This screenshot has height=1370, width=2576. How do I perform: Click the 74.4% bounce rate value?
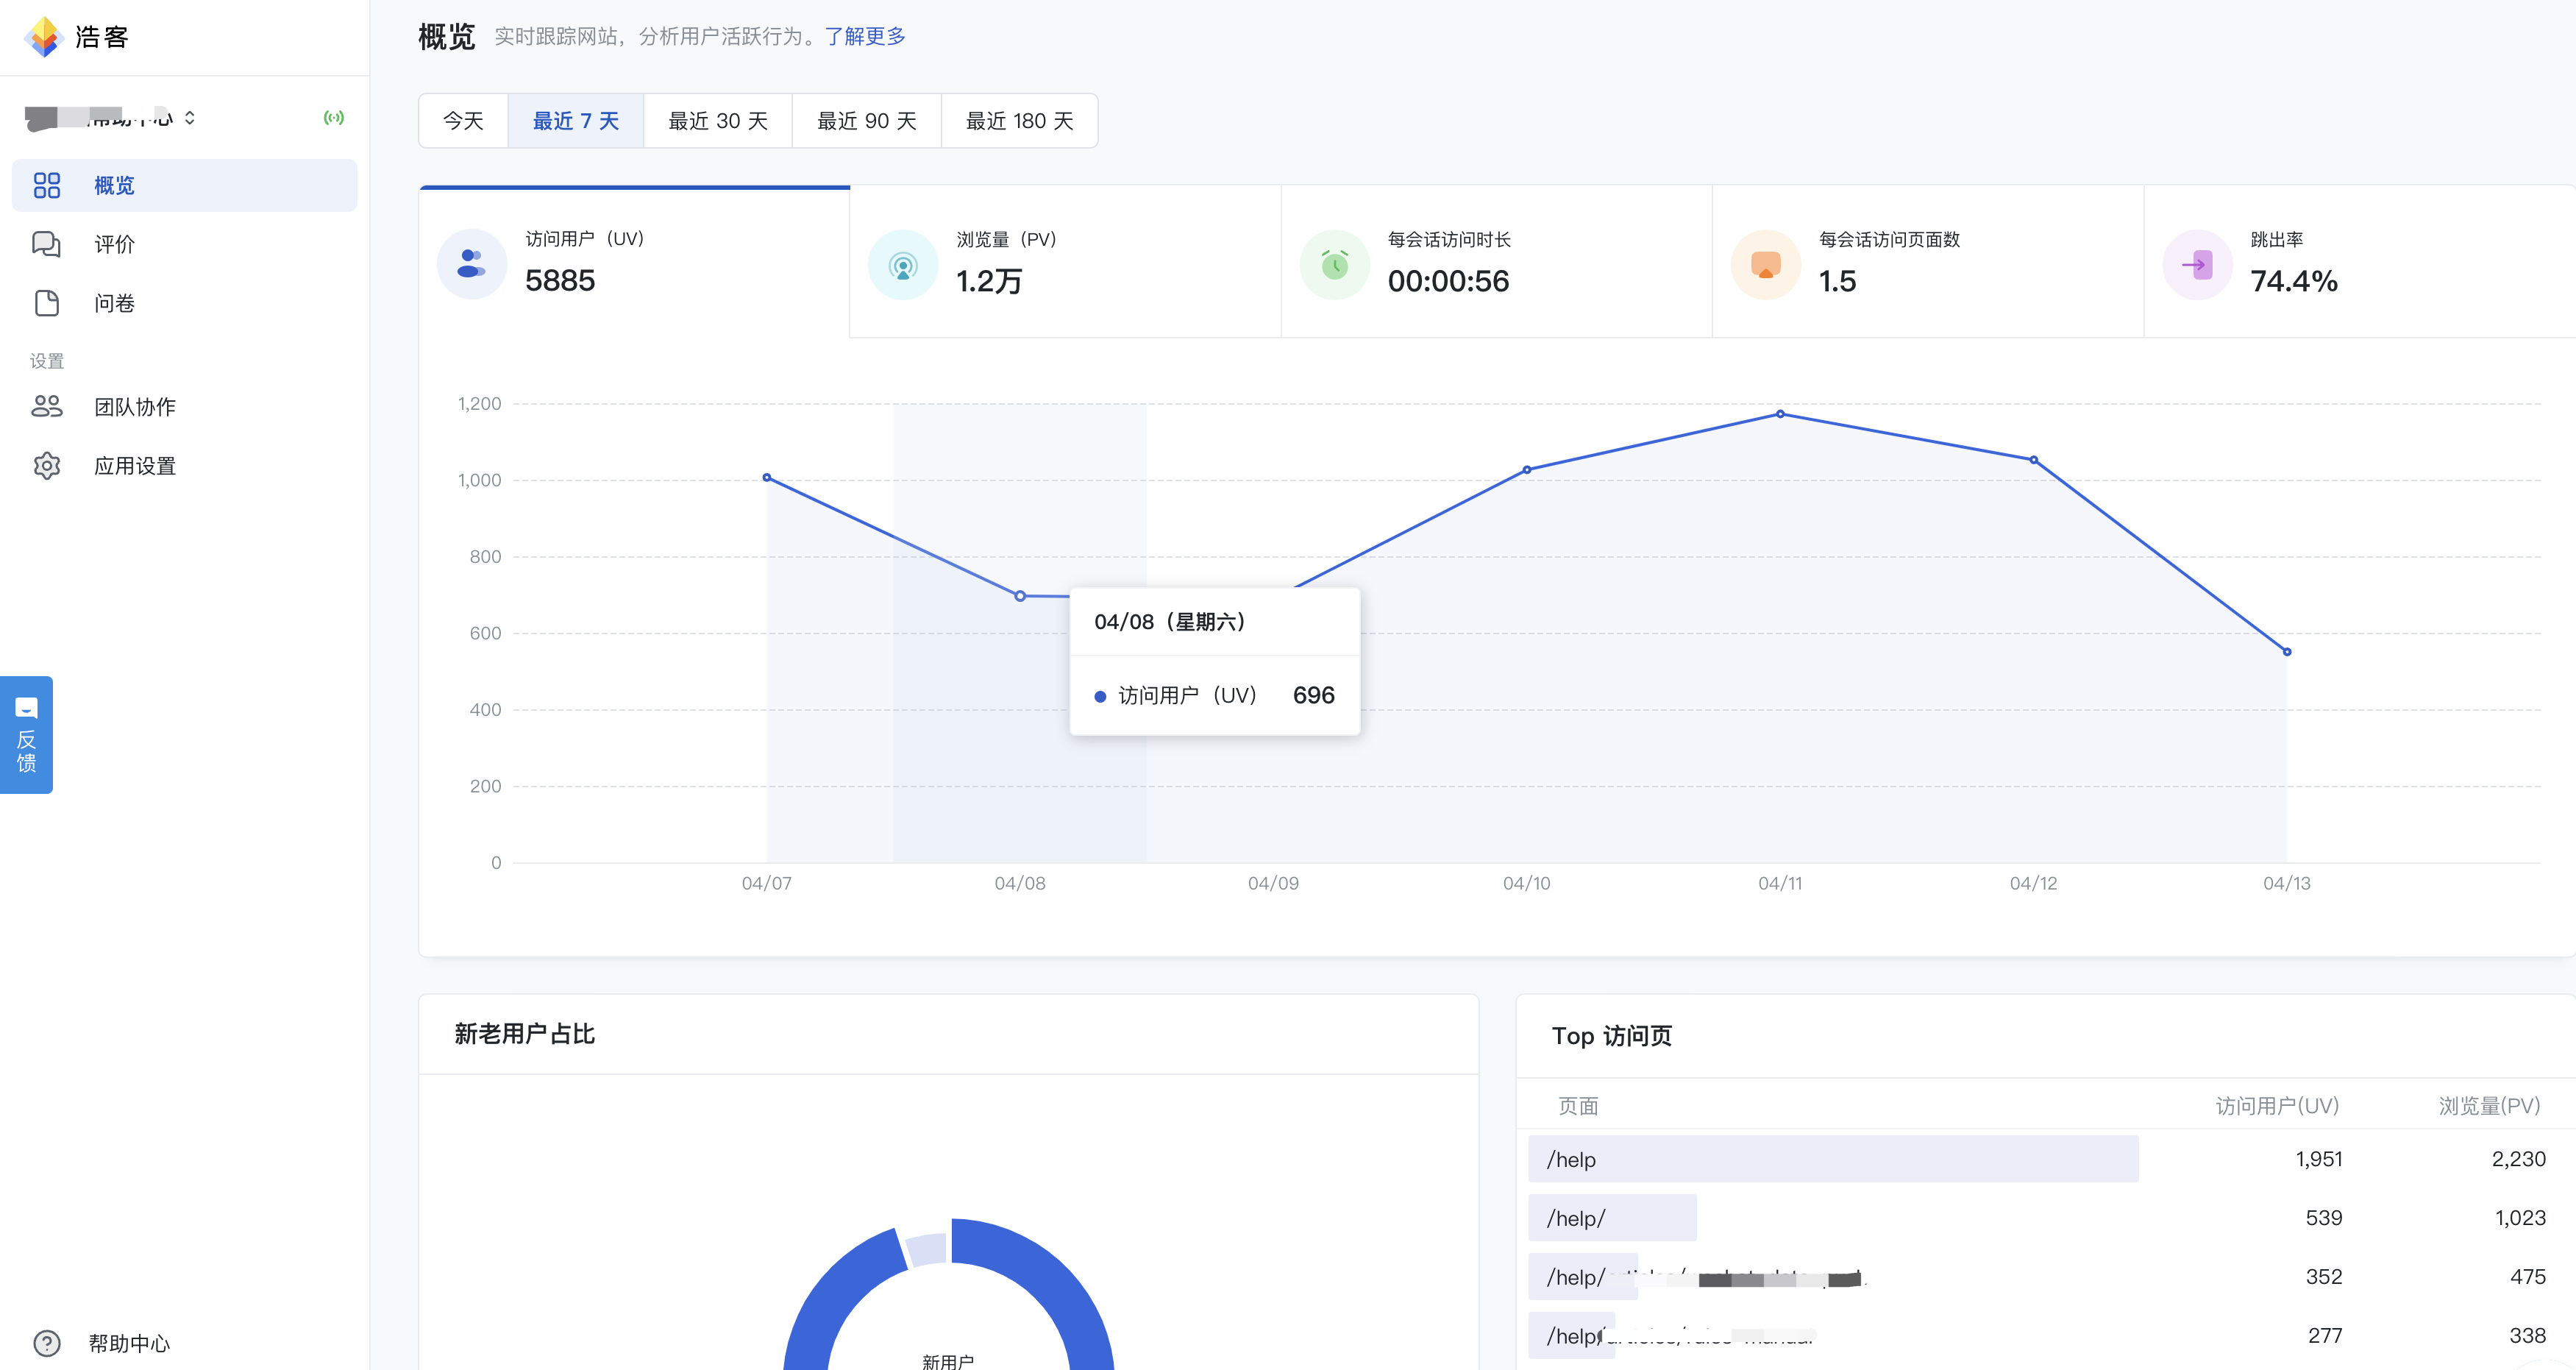2294,282
